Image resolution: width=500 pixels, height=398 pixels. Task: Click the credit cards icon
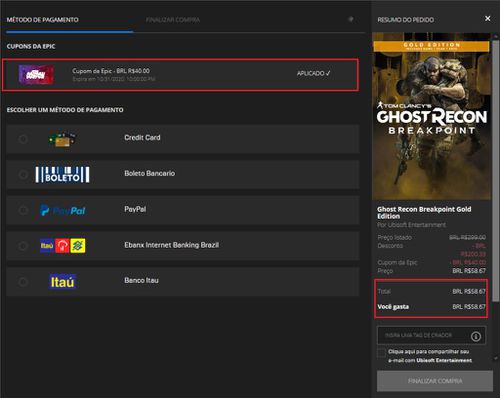pyautogui.click(x=62, y=139)
